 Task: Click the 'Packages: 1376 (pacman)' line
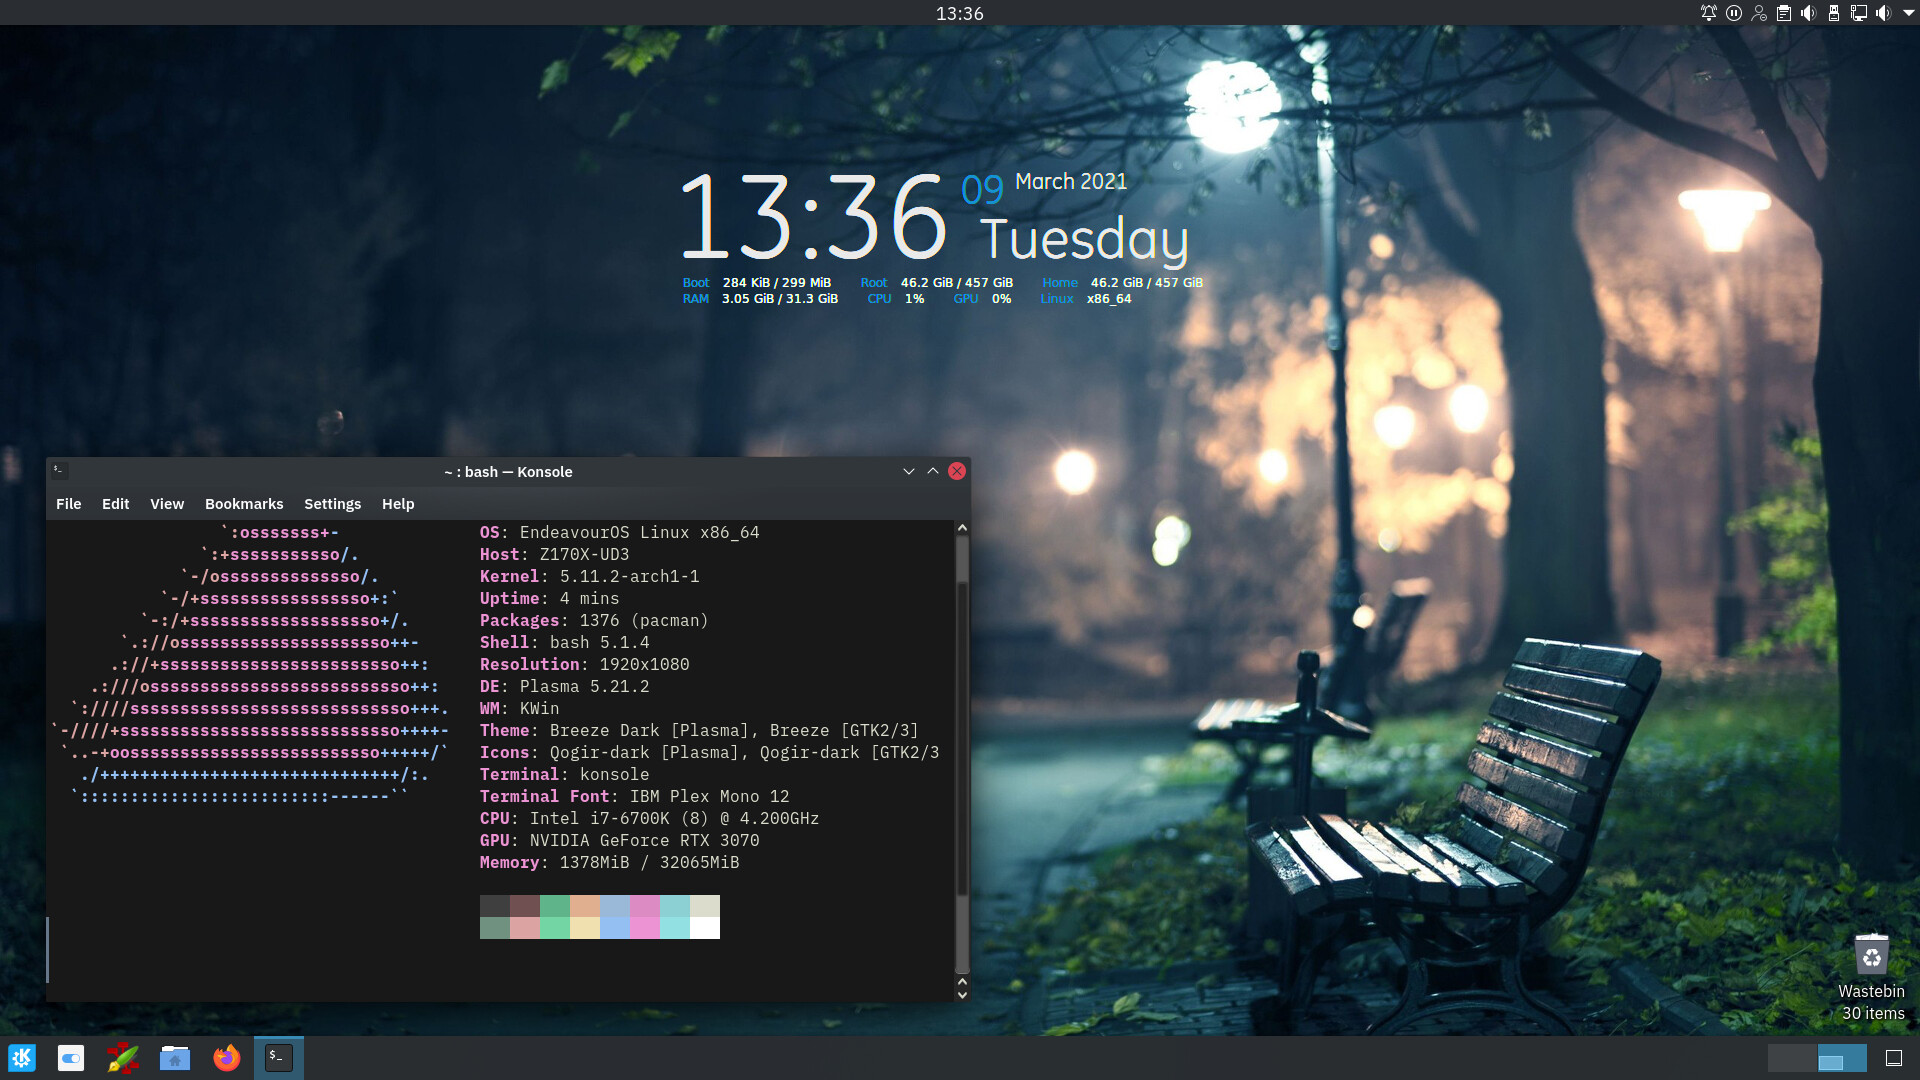coord(594,621)
